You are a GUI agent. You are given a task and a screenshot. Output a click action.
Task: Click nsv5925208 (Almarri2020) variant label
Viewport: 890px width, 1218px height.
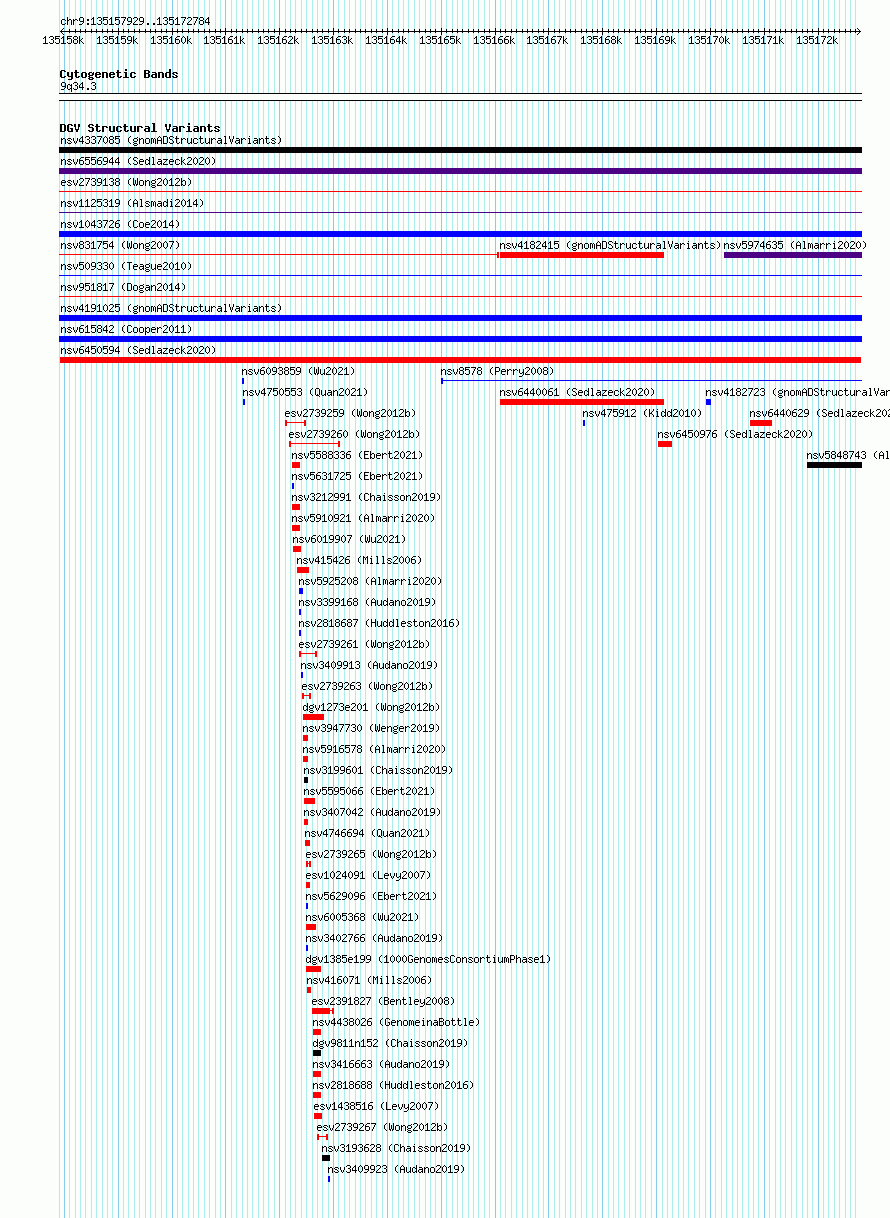tap(370, 581)
